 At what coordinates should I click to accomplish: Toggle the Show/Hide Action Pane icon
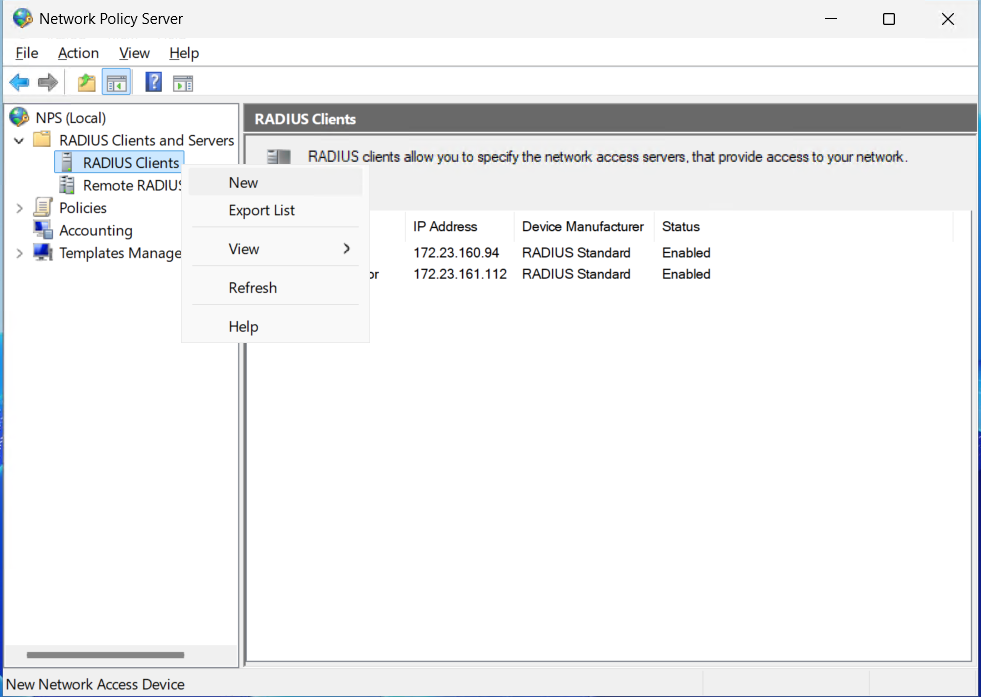tap(183, 83)
